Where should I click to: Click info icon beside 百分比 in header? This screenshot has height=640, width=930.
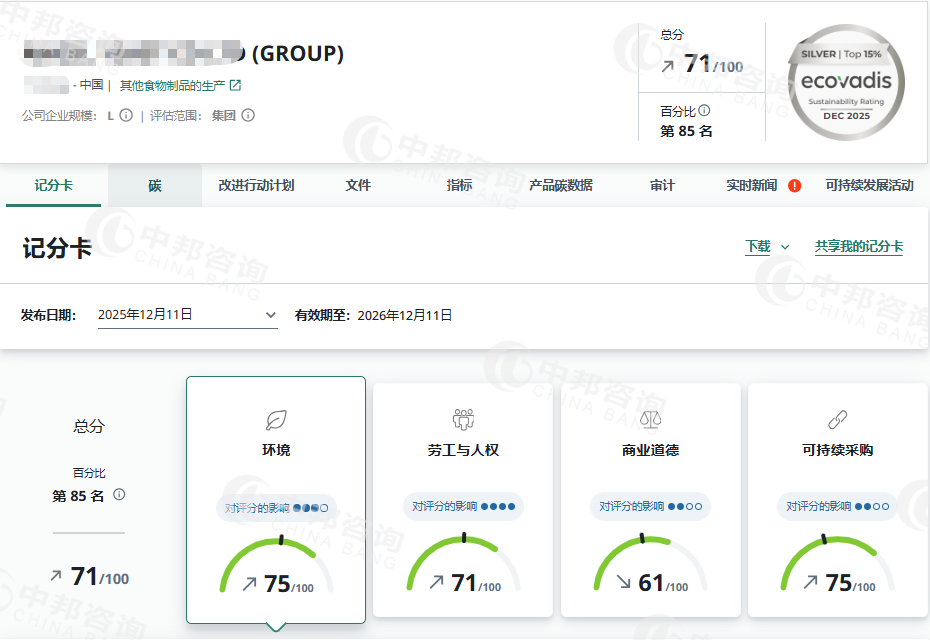(x=704, y=111)
